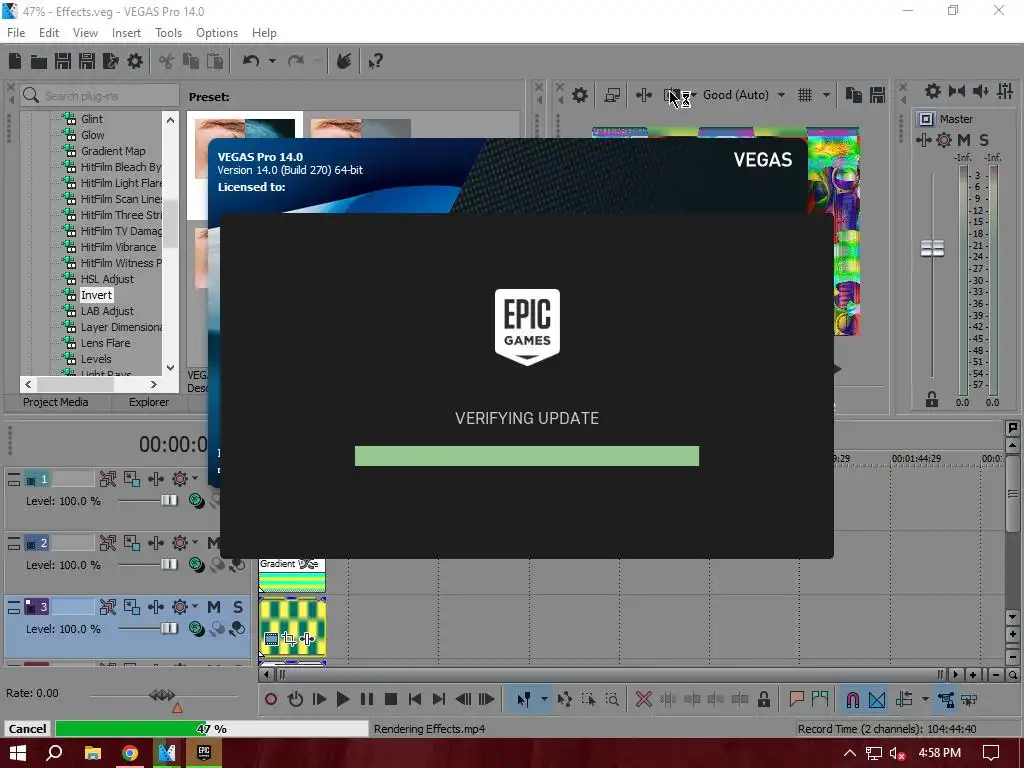This screenshot has height=768, width=1024.
Task: Click the Save project disk icon
Action: click(x=63, y=61)
